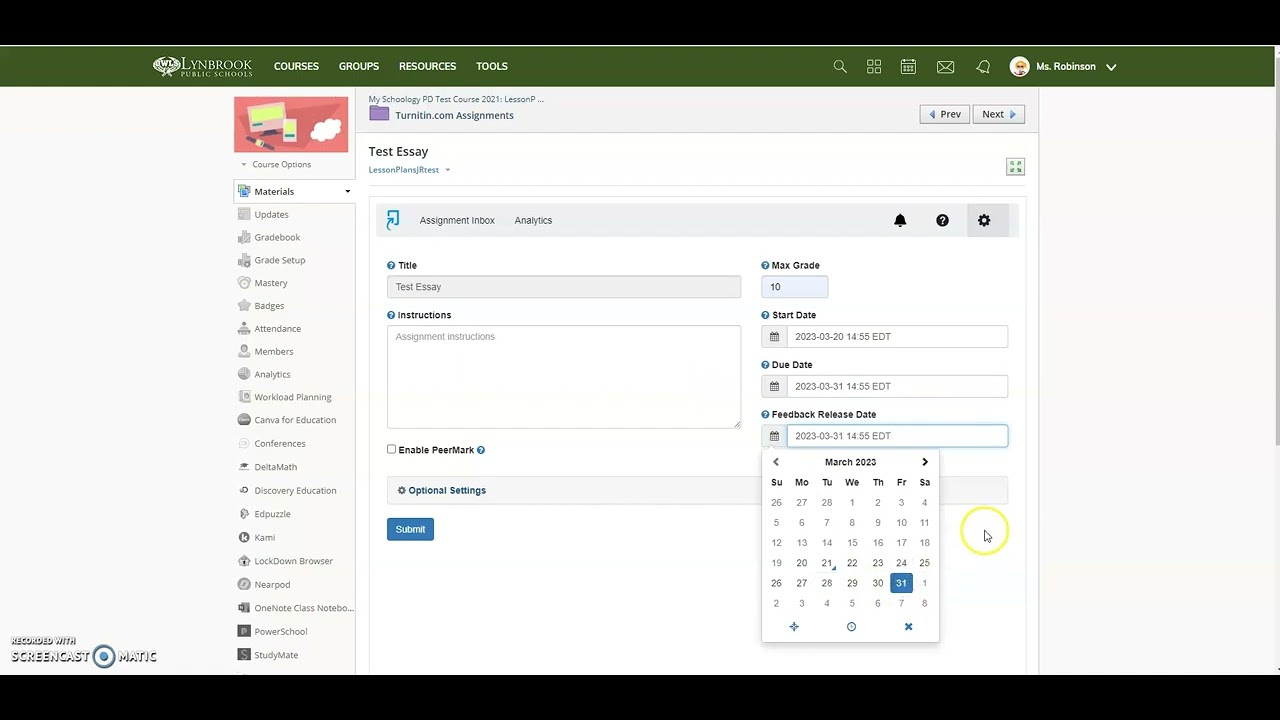Open the Ms. Robinson account dropdown
The width and height of the screenshot is (1280, 720).
pos(1064,67)
